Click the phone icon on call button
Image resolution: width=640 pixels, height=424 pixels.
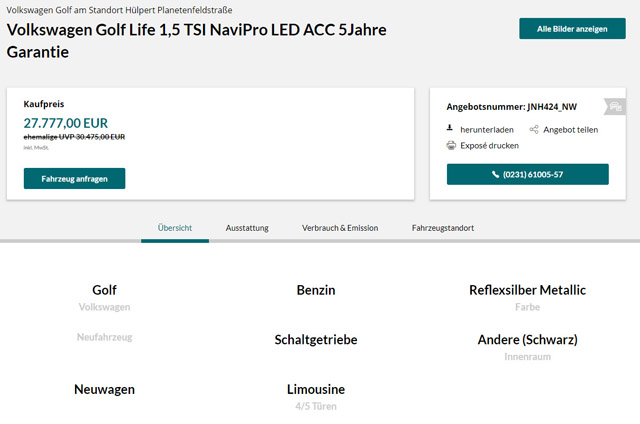click(x=495, y=175)
